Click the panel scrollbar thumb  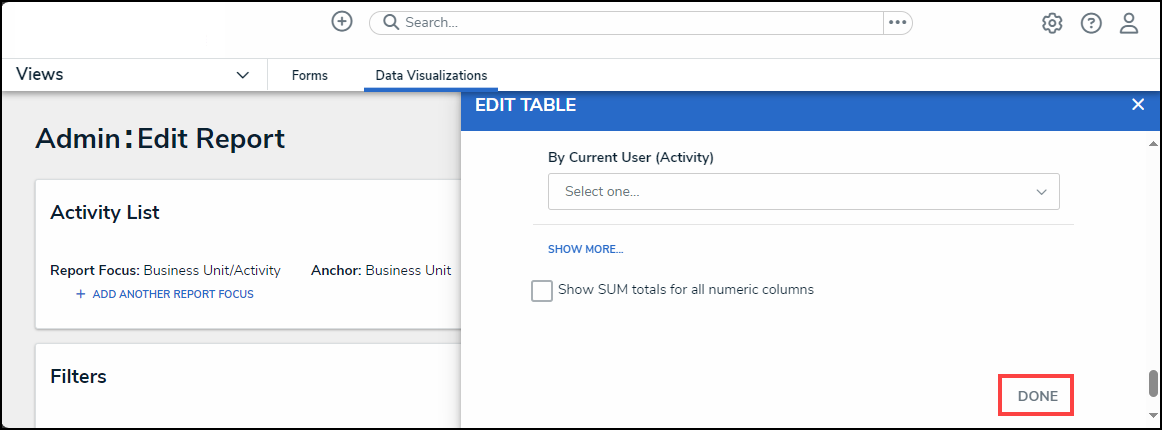(1152, 384)
